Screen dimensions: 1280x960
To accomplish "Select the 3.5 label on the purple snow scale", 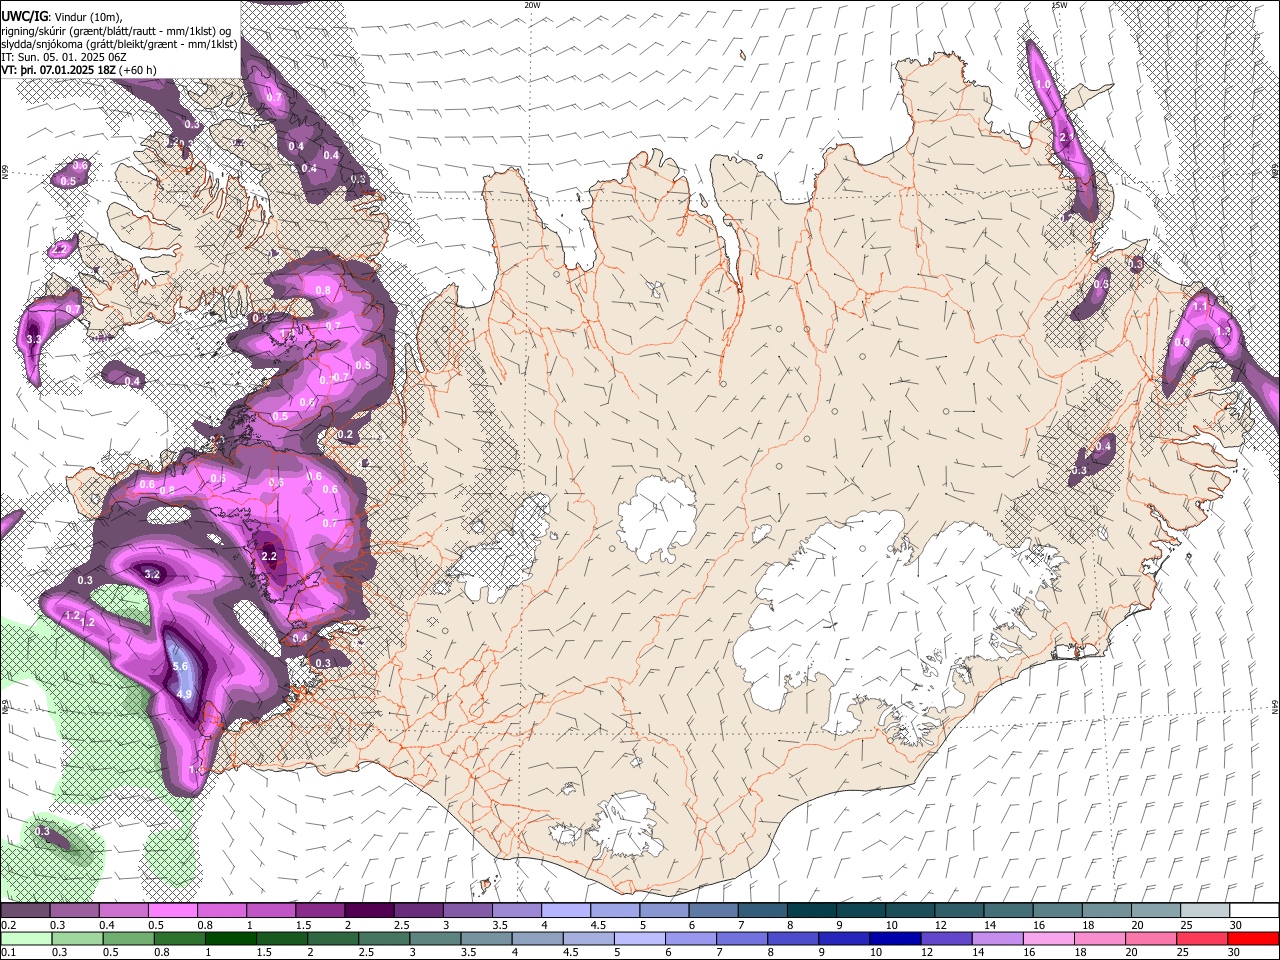I will tap(499, 925).
